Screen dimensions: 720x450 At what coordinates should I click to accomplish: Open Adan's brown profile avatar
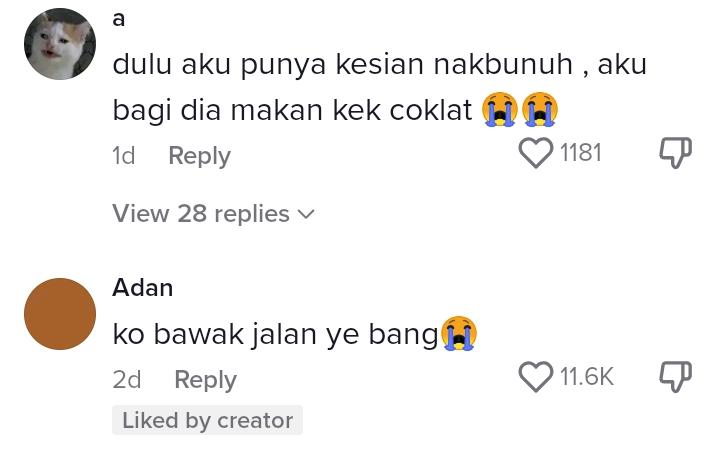[60, 314]
